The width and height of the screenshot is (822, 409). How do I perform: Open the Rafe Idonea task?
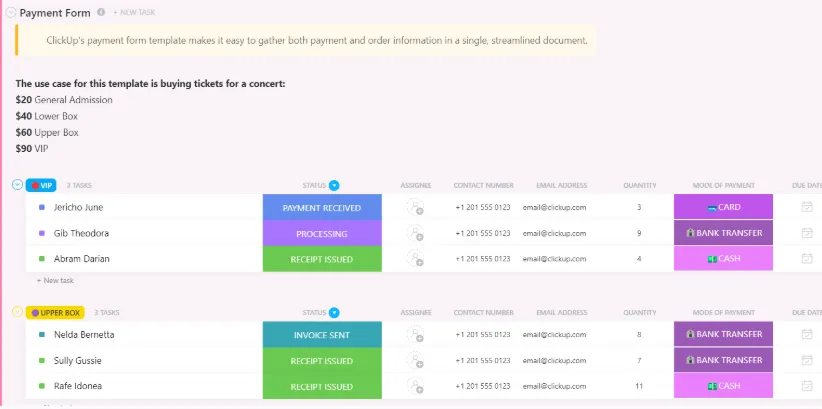tap(78, 386)
